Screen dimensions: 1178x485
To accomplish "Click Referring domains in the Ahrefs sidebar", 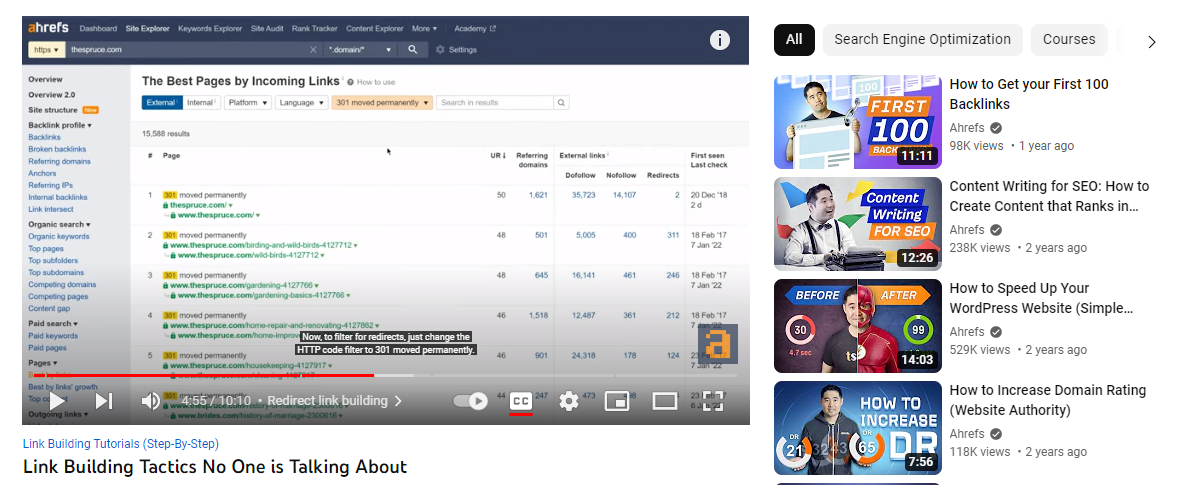I will coord(59,161).
